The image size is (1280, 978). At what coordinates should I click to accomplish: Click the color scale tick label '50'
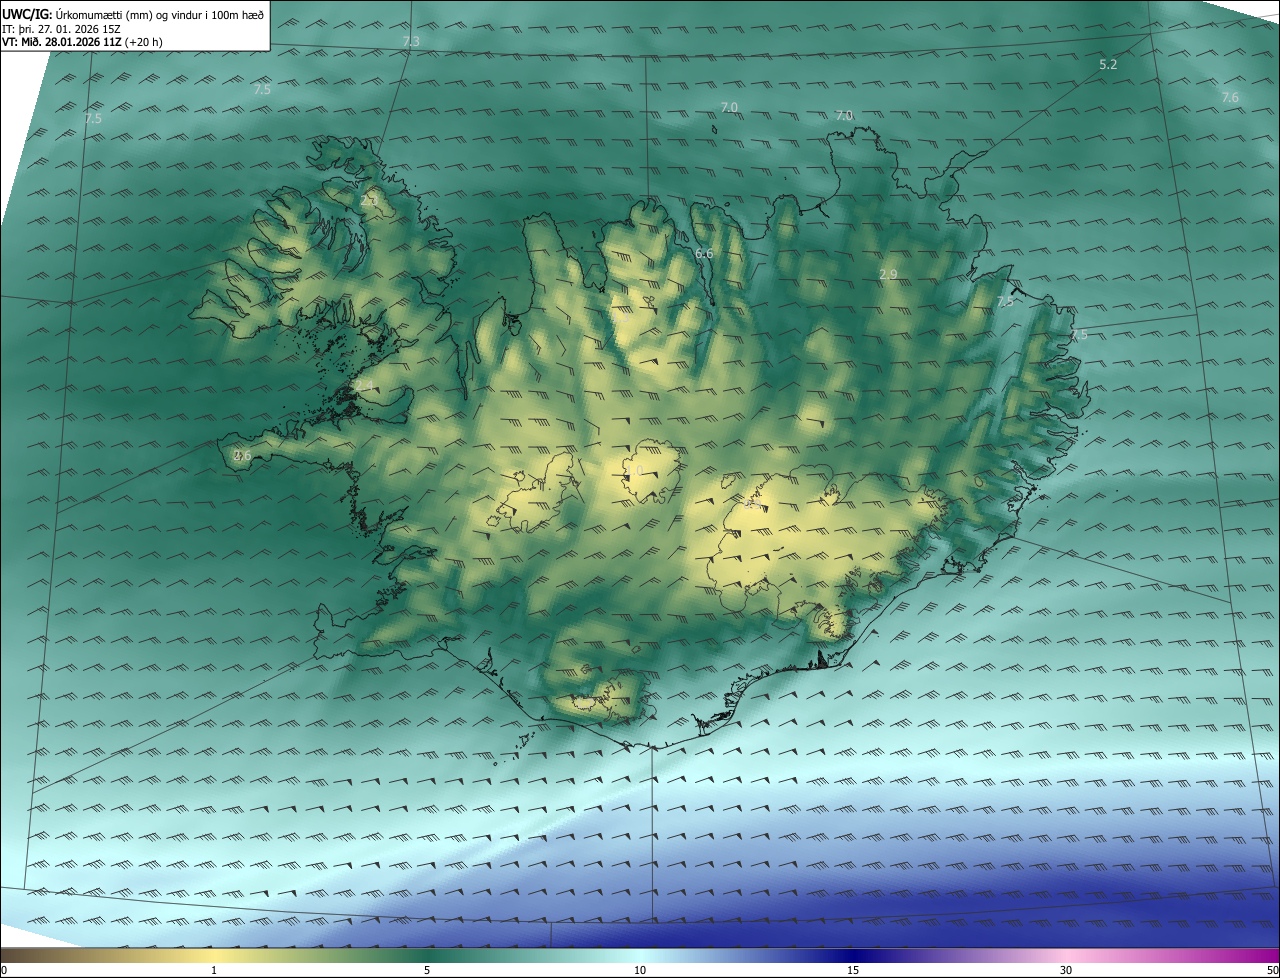pos(1272,970)
